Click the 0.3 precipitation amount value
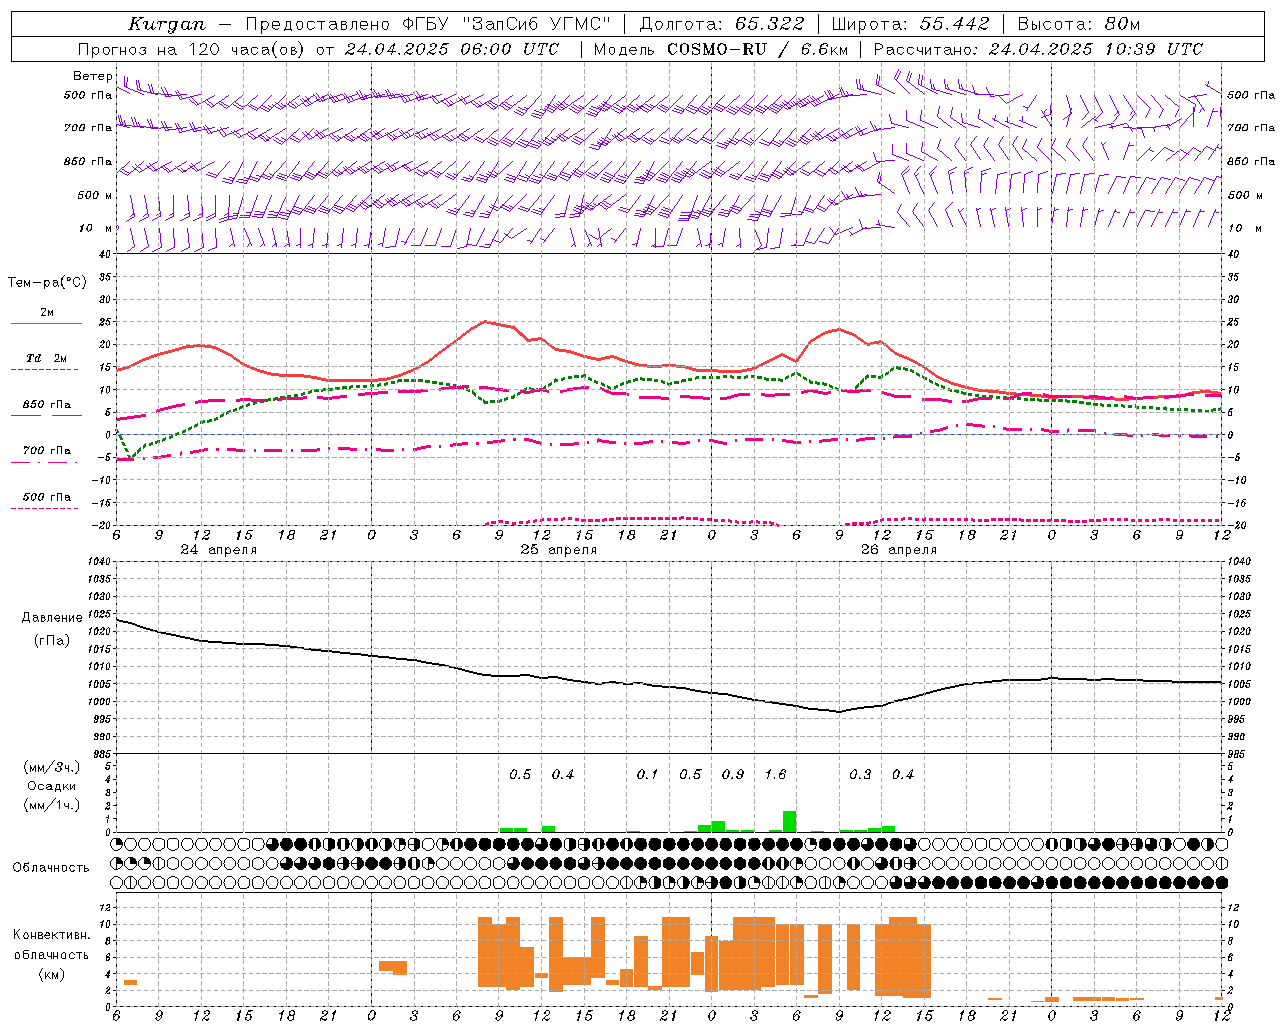 (860, 774)
